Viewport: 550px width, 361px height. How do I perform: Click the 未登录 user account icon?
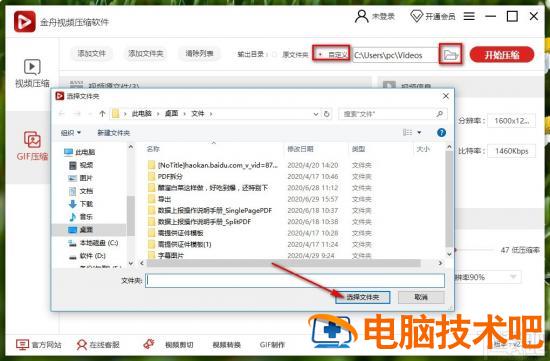(362, 16)
